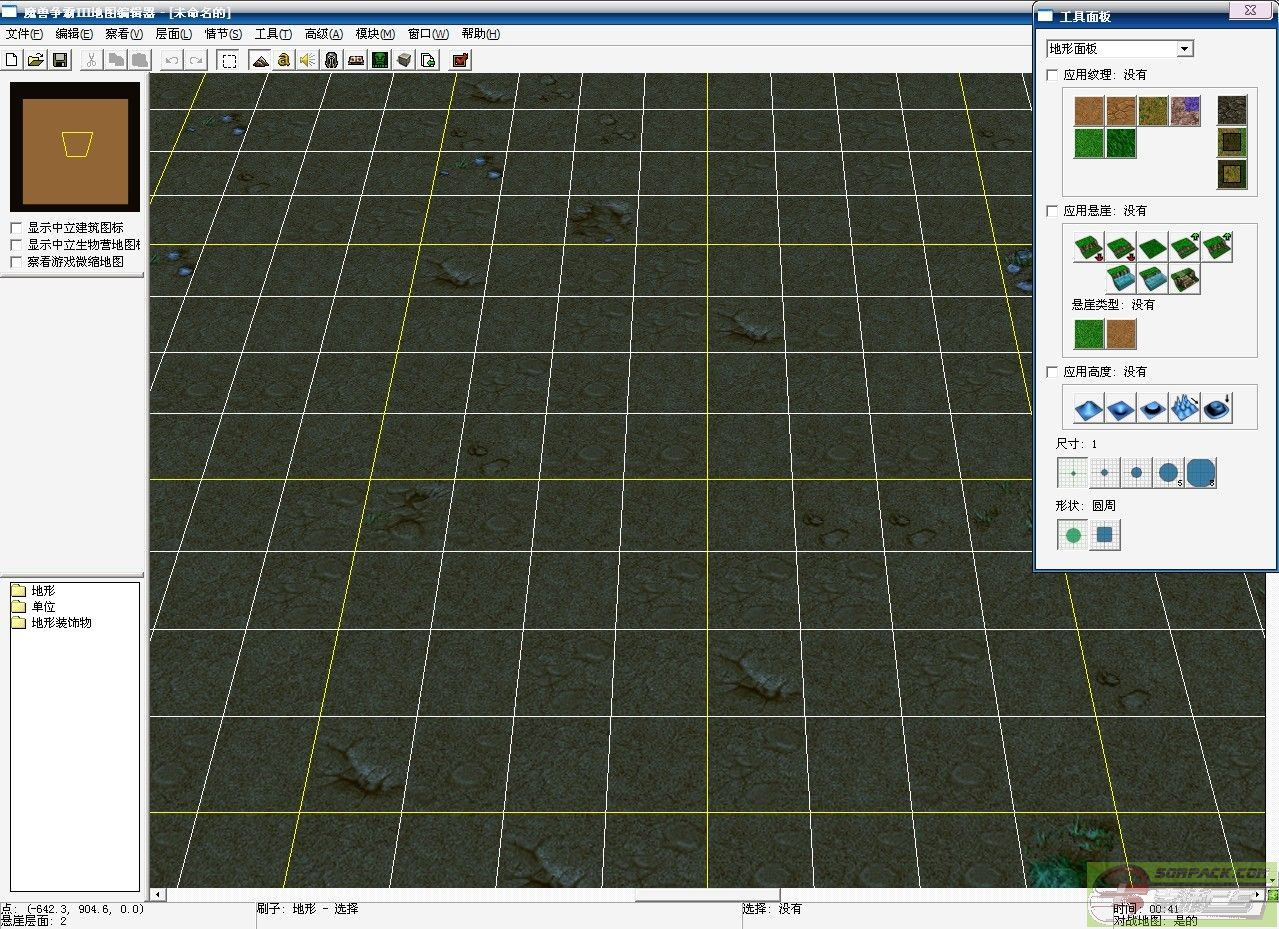Select the noise (spiky peaks) height tool

click(1185, 407)
